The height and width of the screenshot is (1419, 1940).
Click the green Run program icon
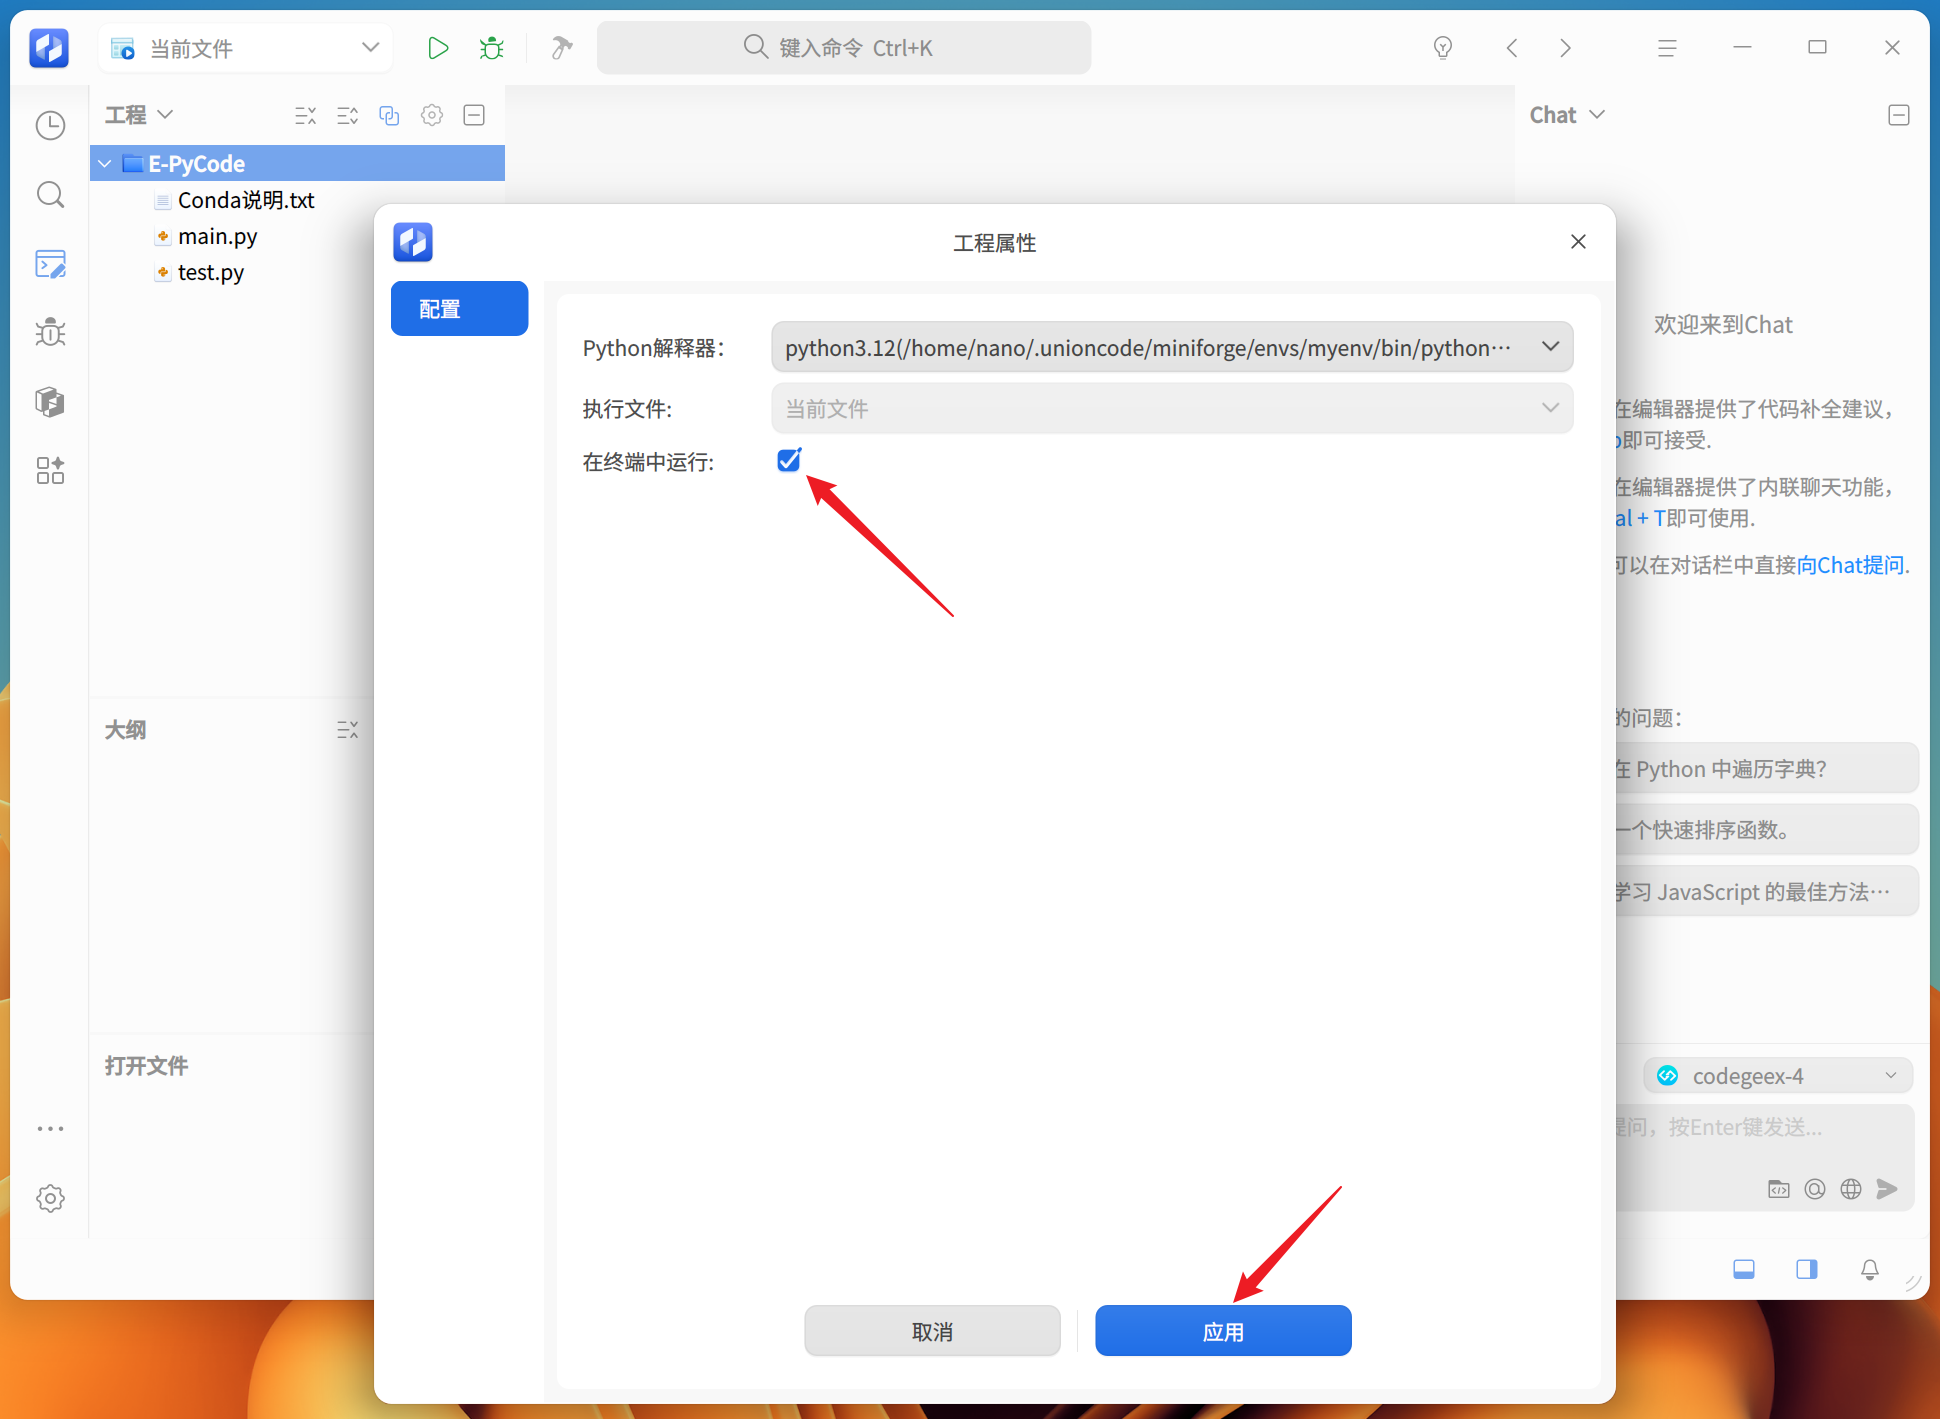[x=437, y=48]
